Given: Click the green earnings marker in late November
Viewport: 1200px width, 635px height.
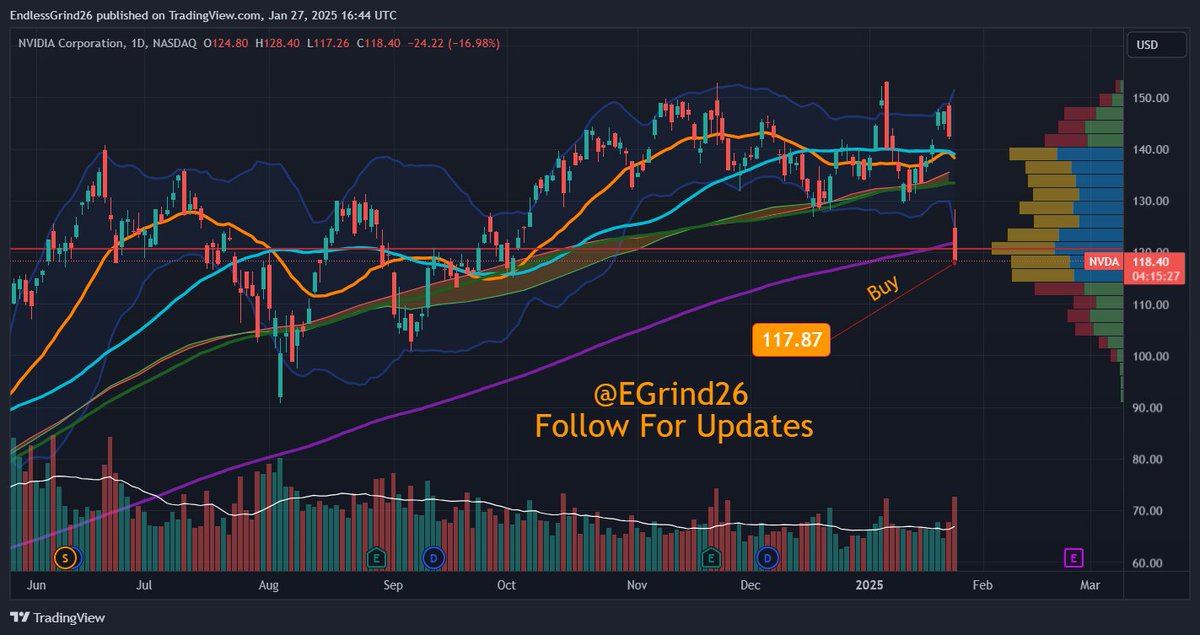Looking at the screenshot, I should pos(711,556).
